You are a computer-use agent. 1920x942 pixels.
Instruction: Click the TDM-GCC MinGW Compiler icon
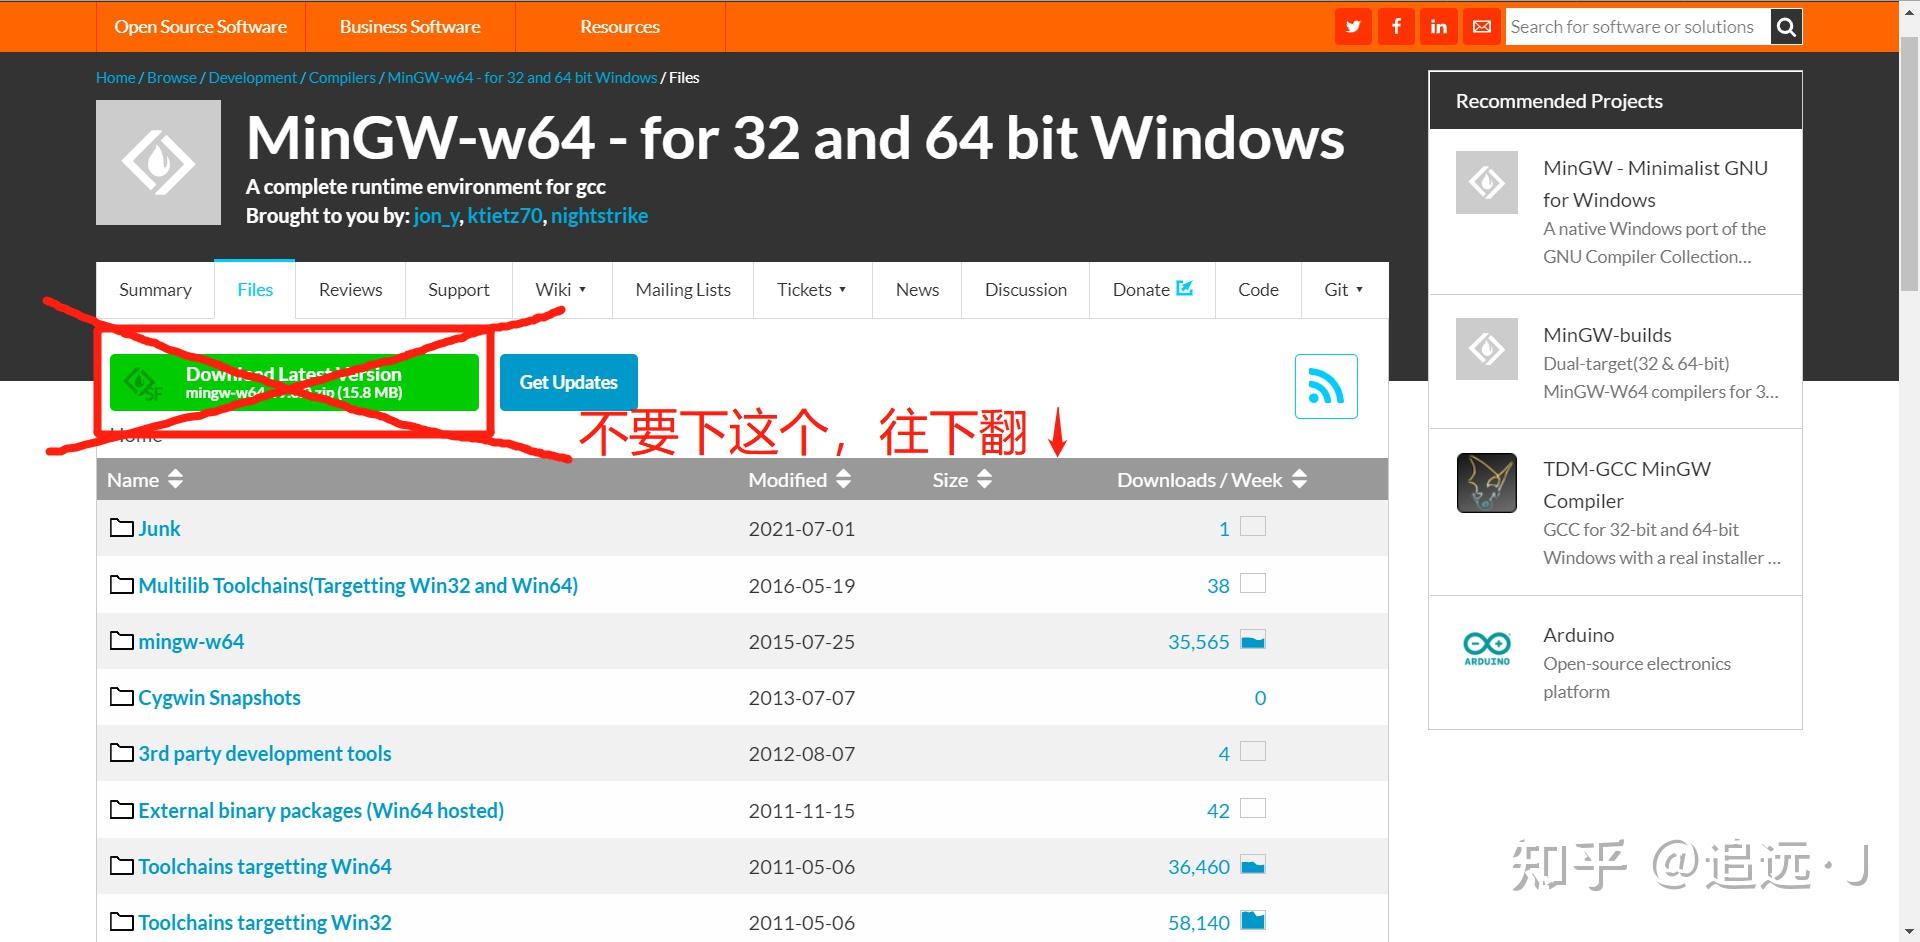(x=1486, y=482)
